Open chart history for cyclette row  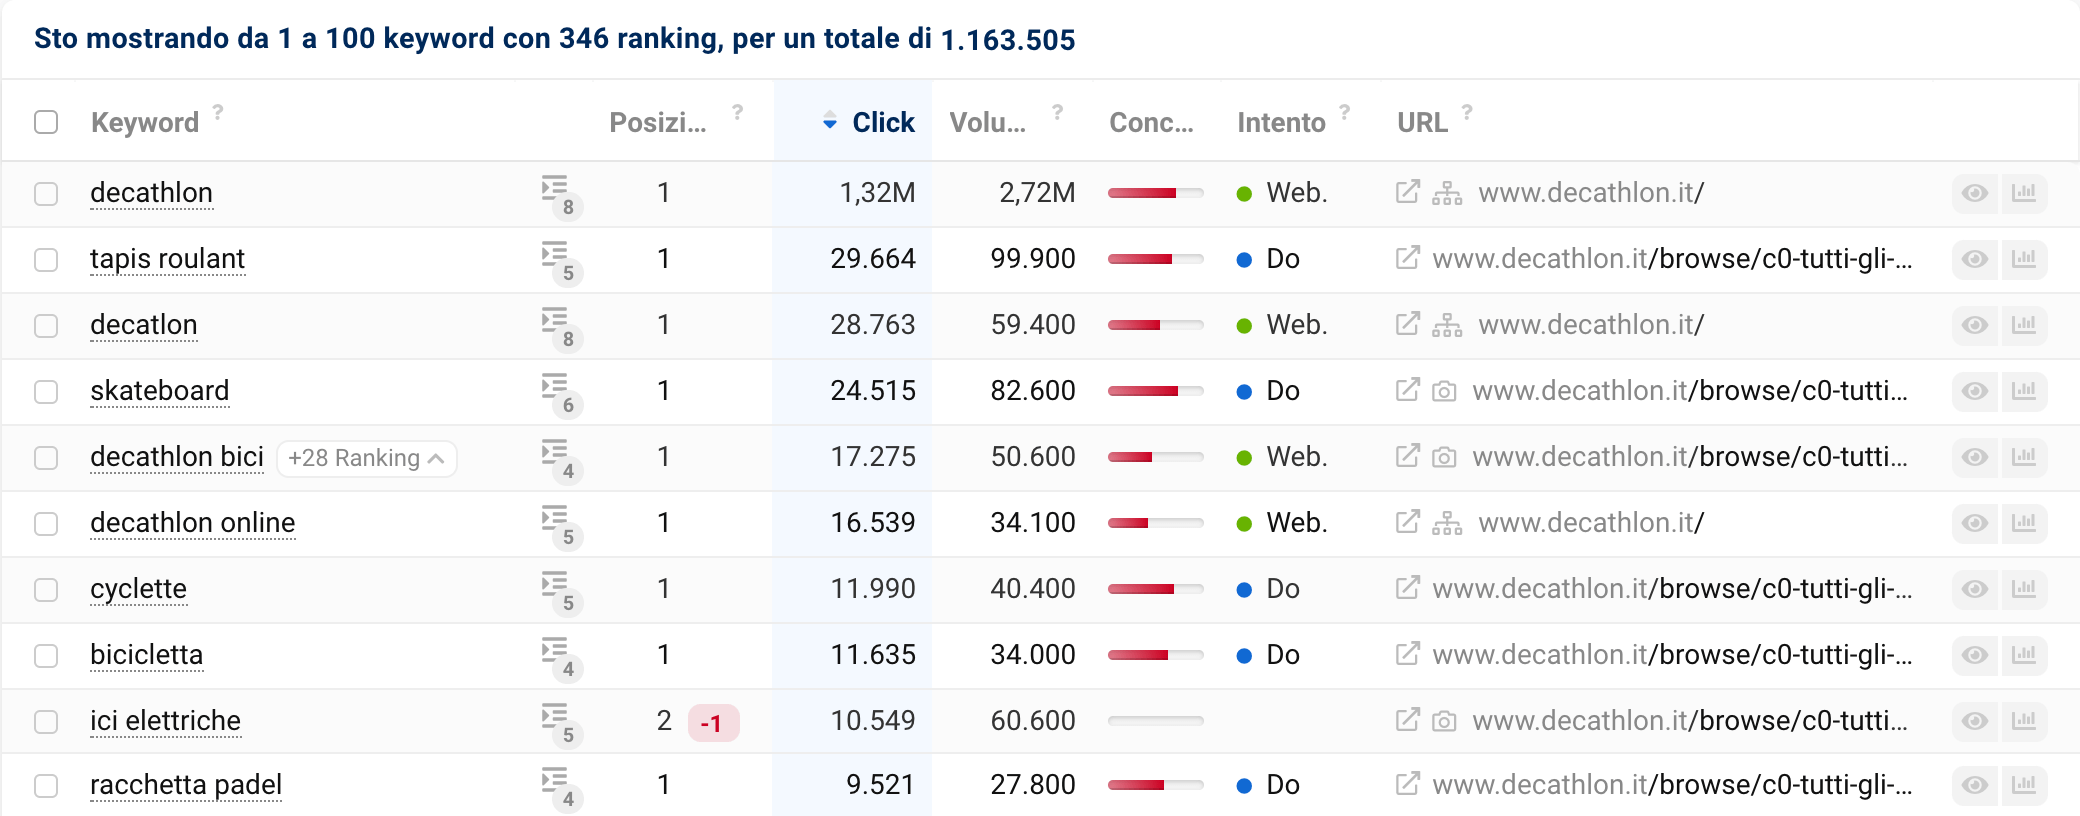click(x=2024, y=589)
